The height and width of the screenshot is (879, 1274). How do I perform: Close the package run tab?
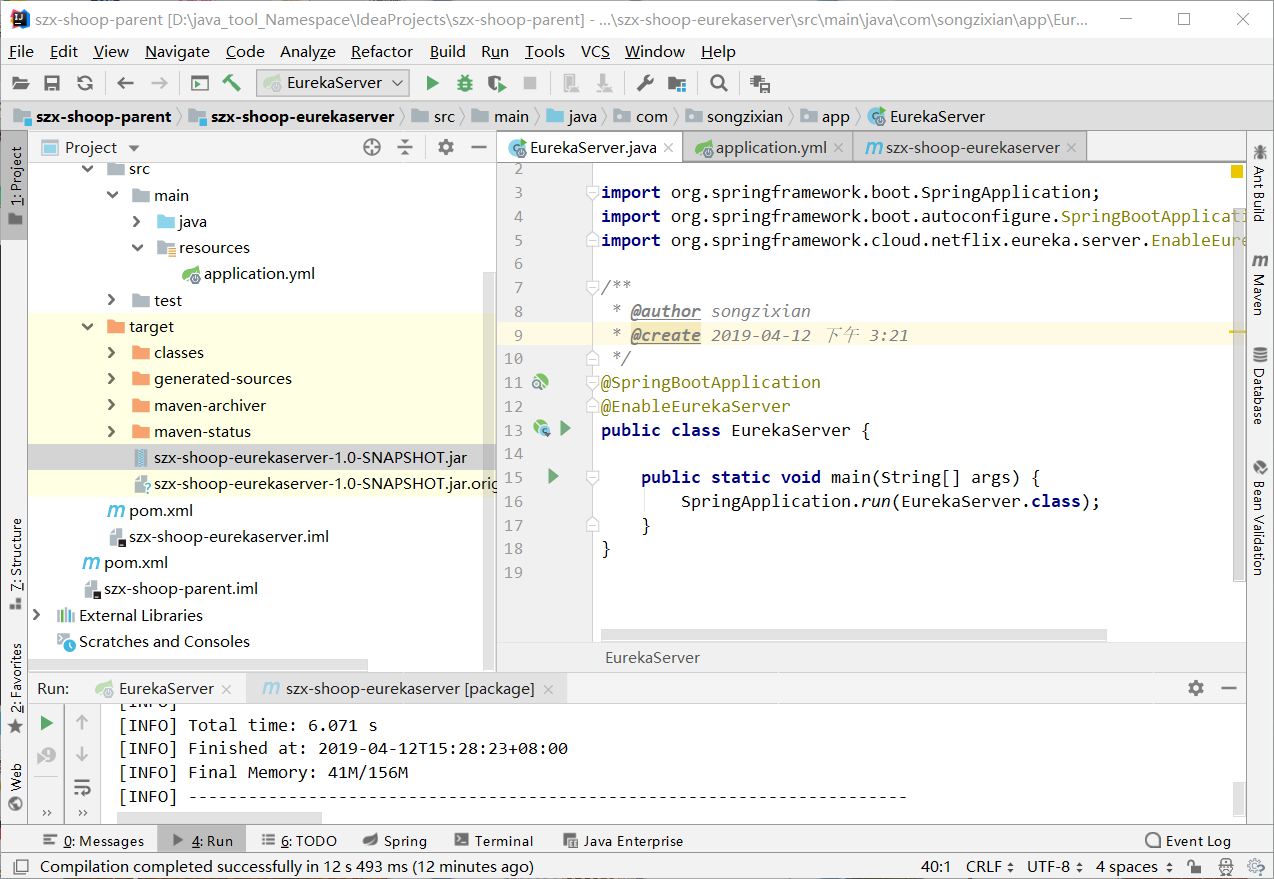point(548,689)
